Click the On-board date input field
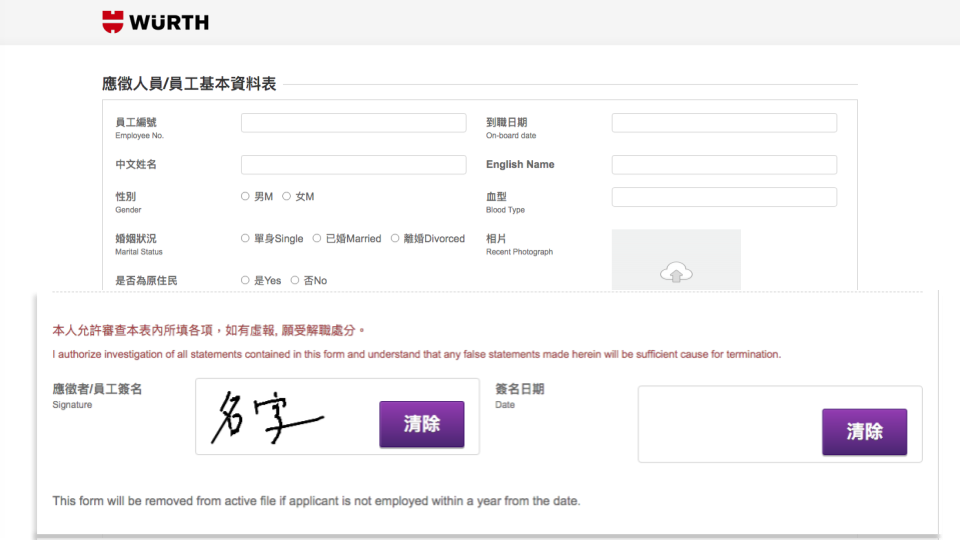Image resolution: width=960 pixels, height=540 pixels. [724, 123]
